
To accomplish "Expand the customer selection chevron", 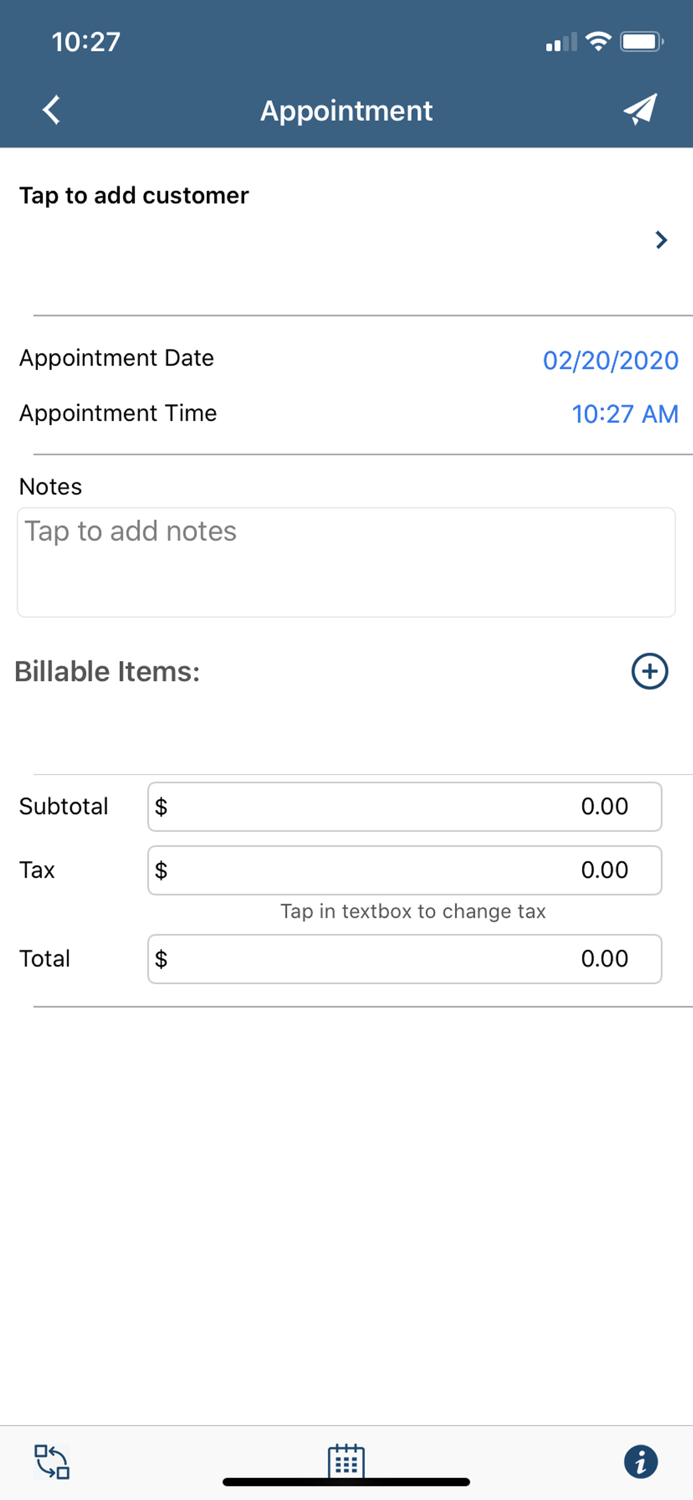I will 660,240.
